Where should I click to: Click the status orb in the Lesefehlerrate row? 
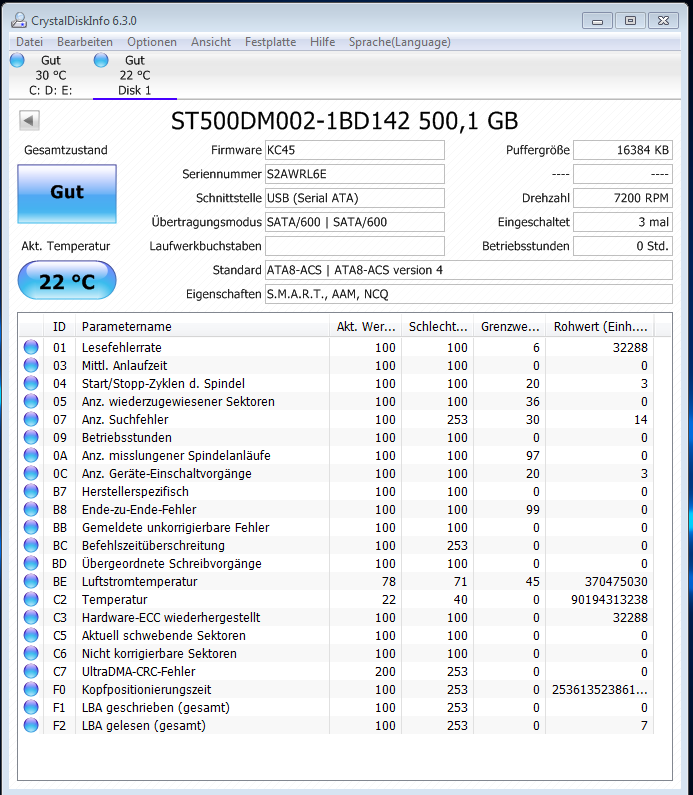[x=31, y=347]
